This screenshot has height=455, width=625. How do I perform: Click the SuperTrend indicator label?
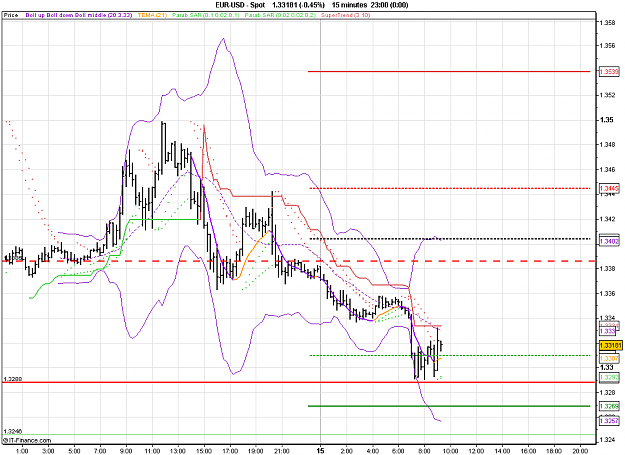pos(346,15)
